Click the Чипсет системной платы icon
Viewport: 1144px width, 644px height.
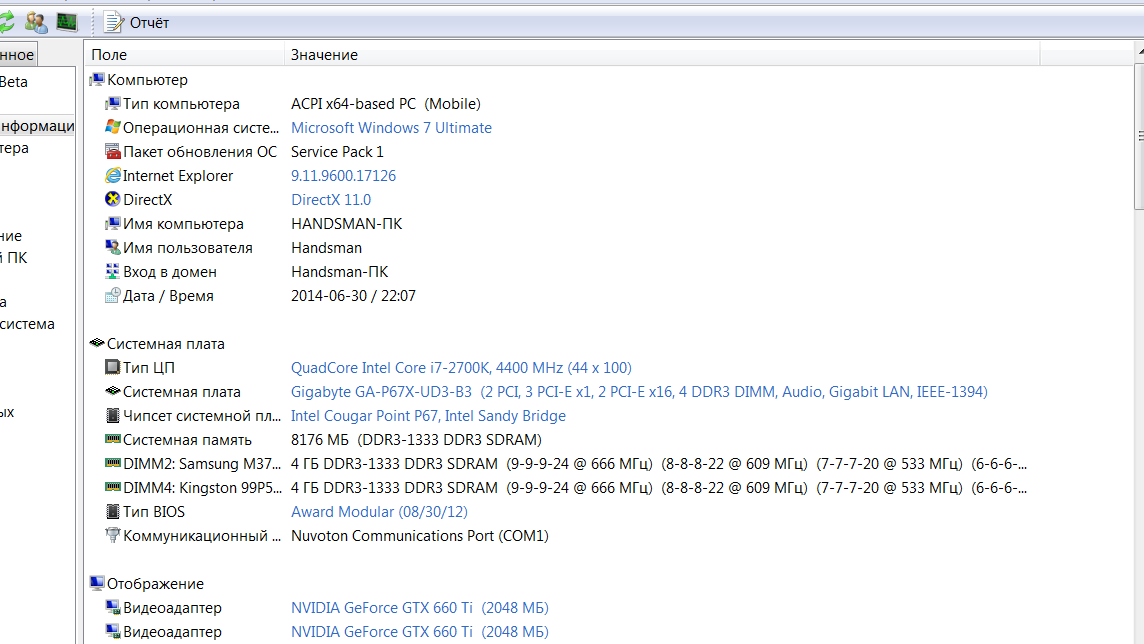pyautogui.click(x=112, y=415)
